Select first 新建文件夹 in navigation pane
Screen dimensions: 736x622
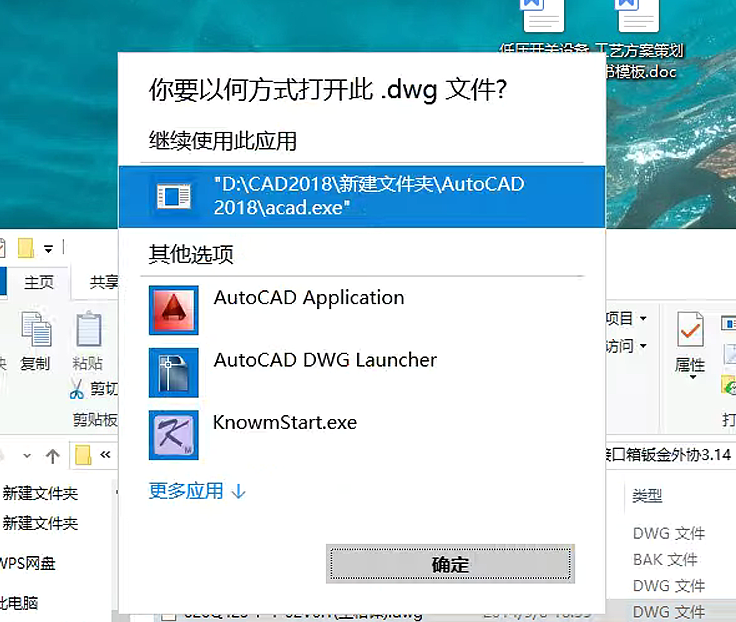coord(40,493)
